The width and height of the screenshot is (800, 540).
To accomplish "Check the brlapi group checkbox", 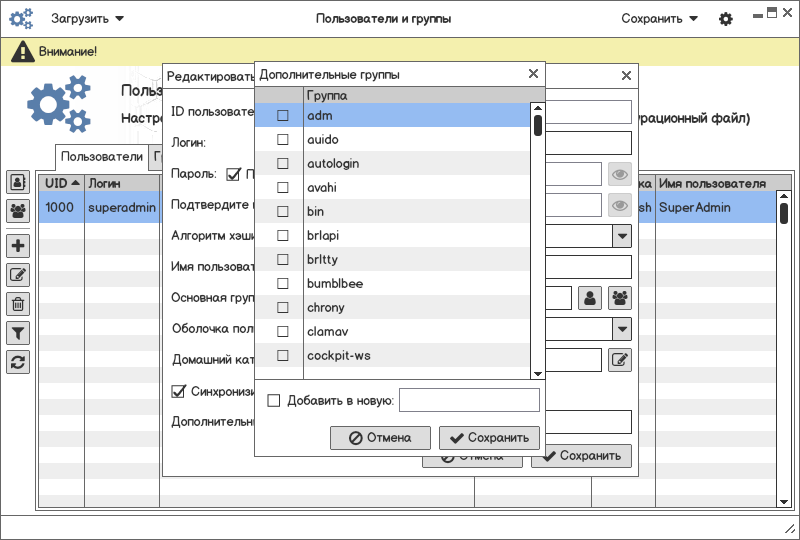I will (283, 235).
